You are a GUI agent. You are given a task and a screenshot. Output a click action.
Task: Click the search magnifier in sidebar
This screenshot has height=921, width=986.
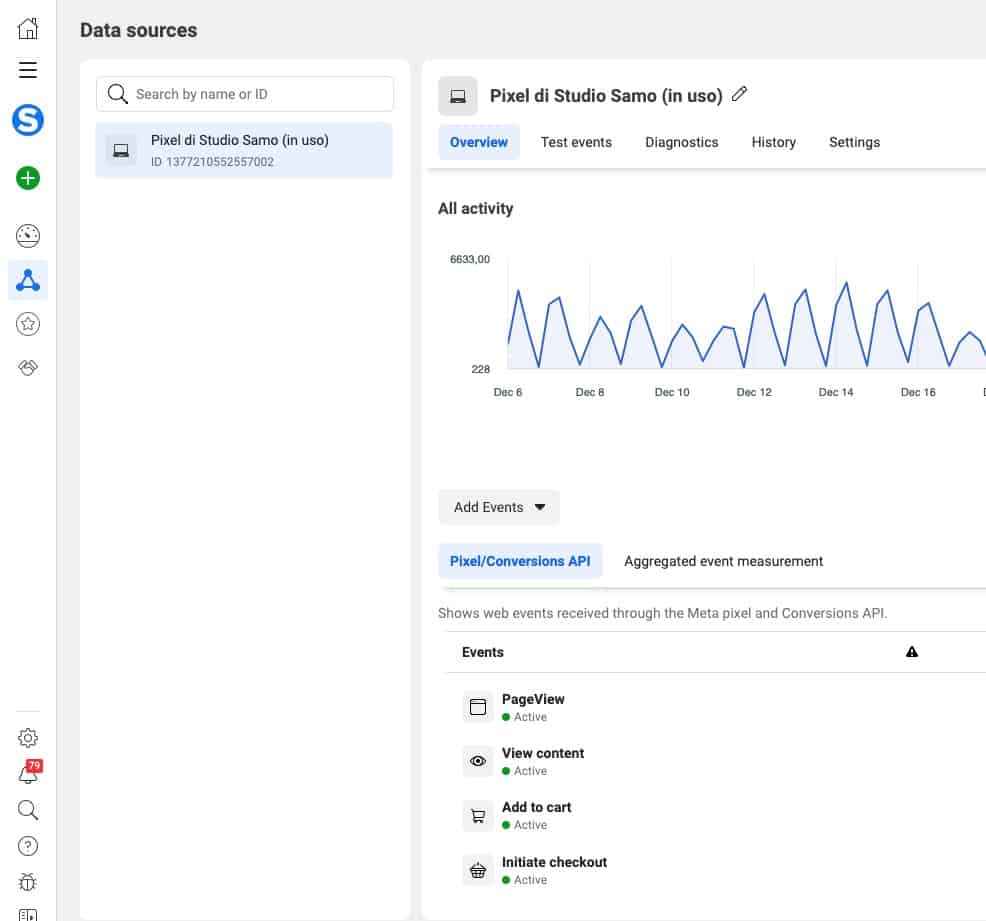(28, 810)
